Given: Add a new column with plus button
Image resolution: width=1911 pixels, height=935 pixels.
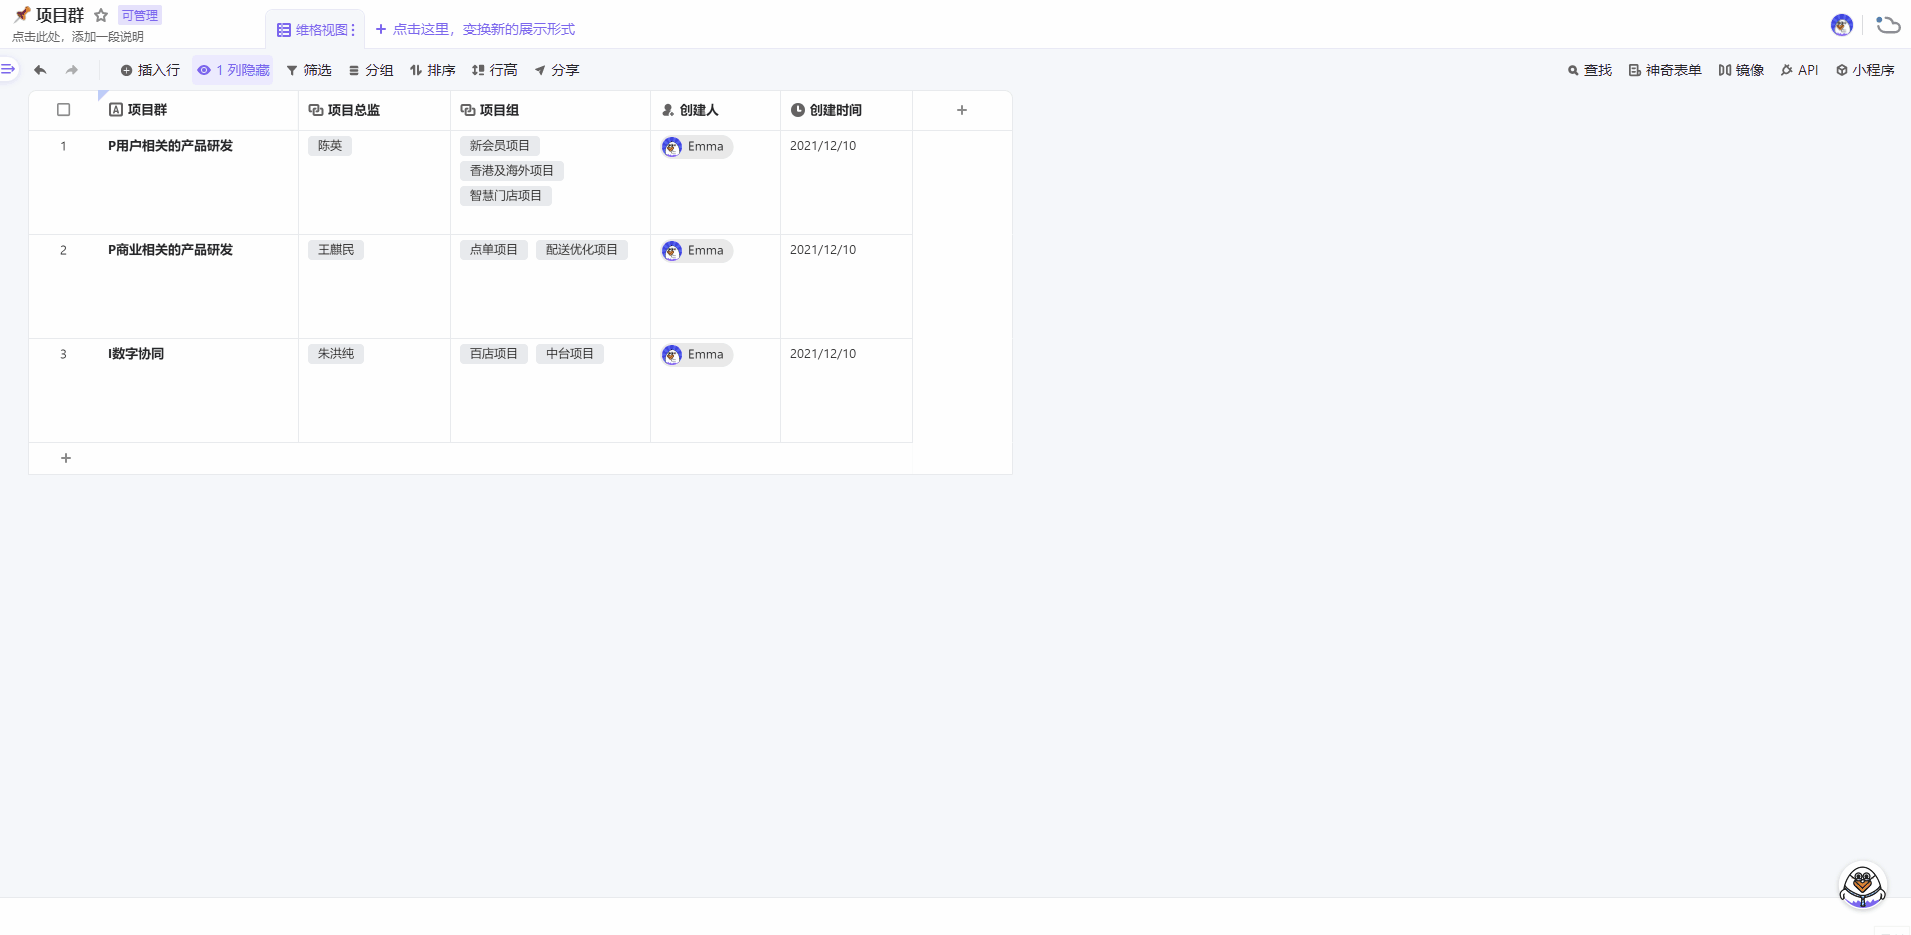Looking at the screenshot, I should 962,110.
